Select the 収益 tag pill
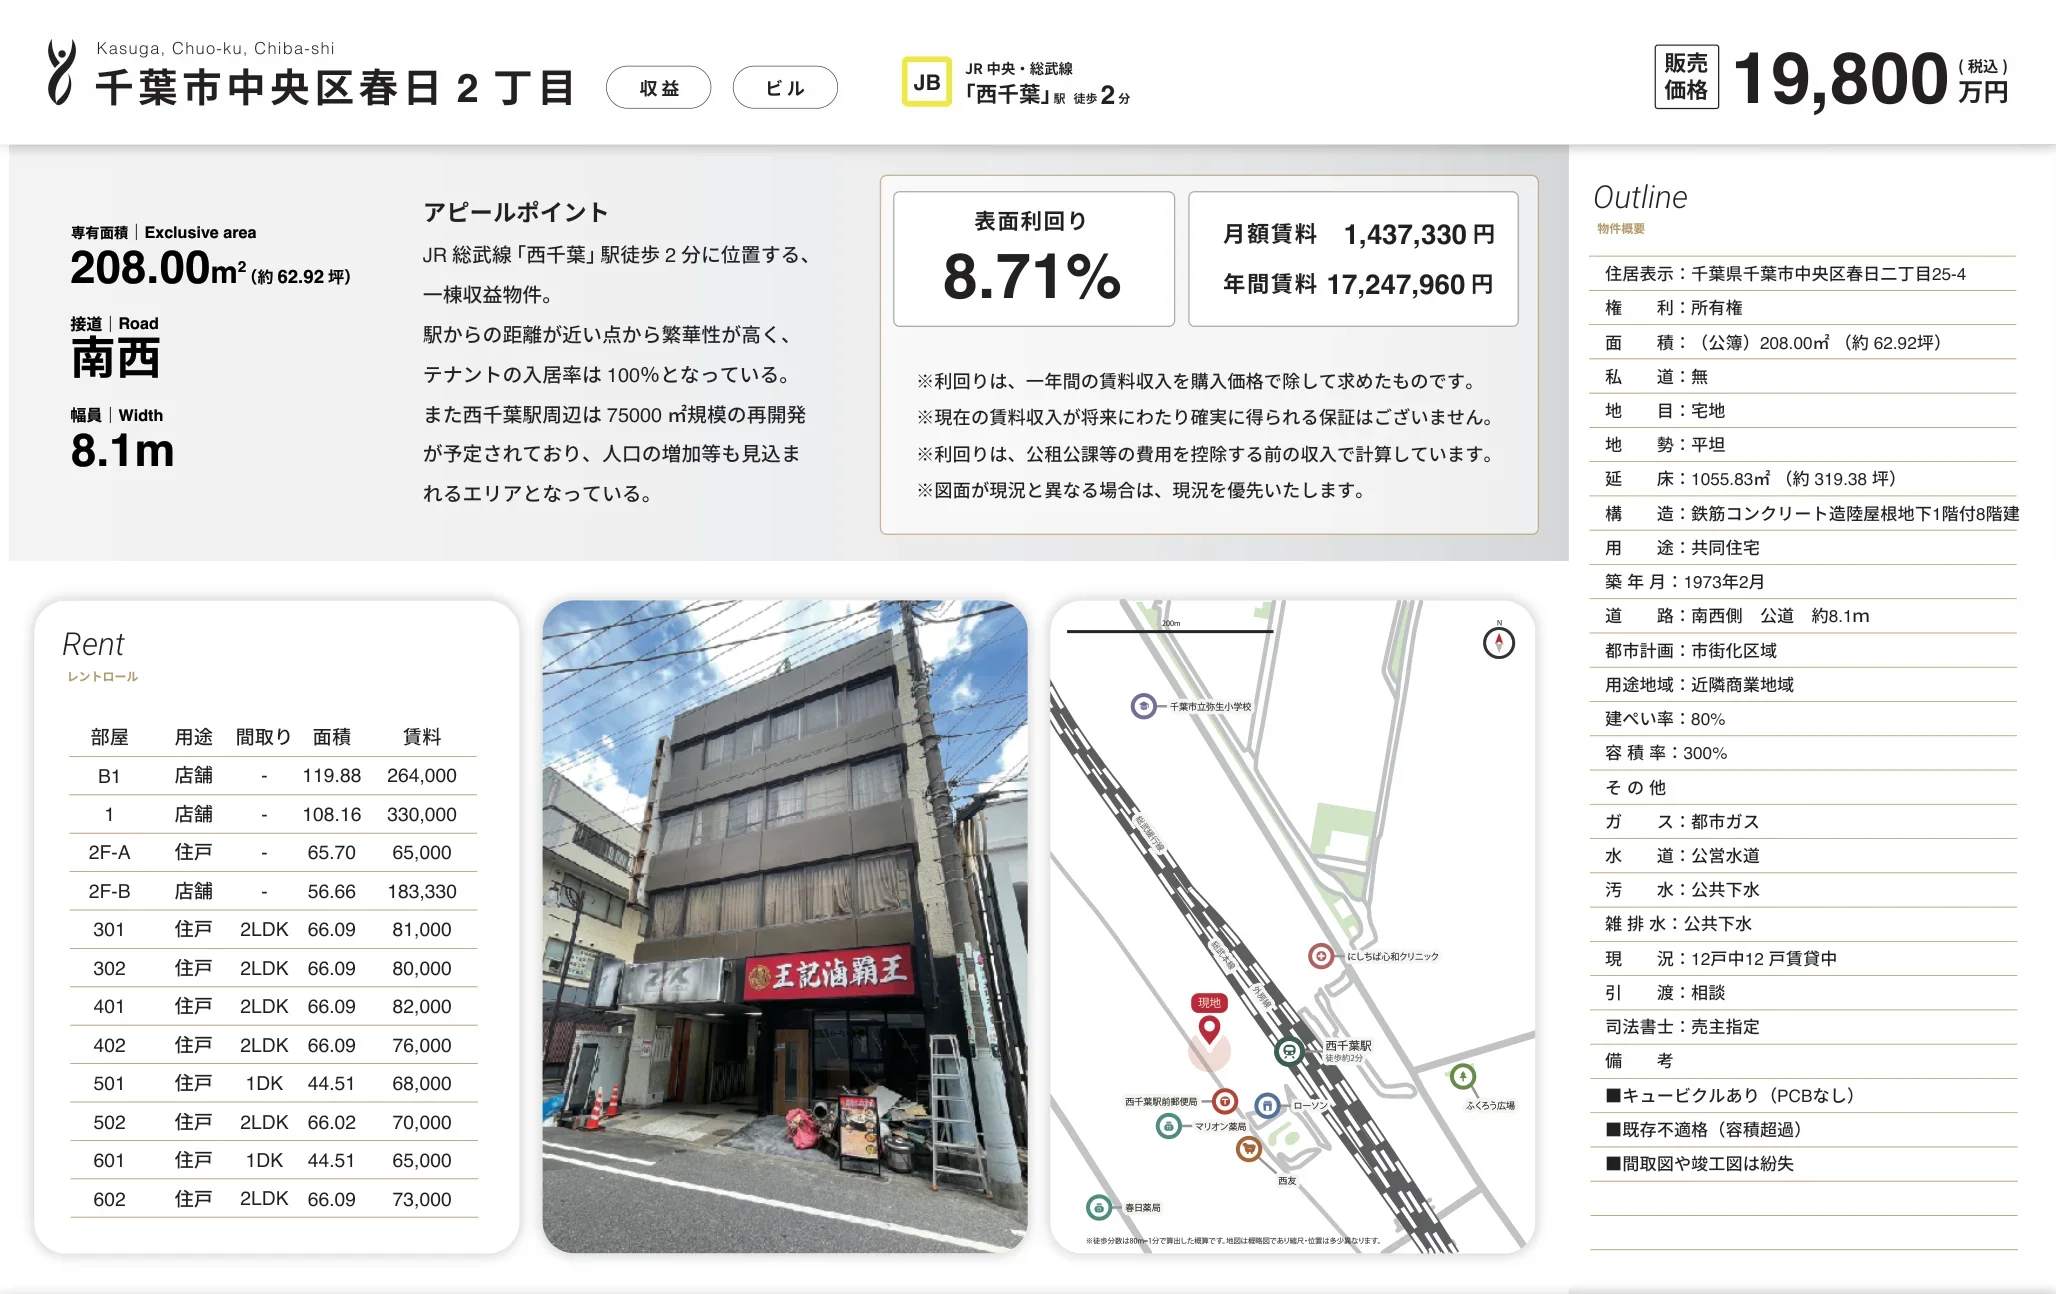 659,87
